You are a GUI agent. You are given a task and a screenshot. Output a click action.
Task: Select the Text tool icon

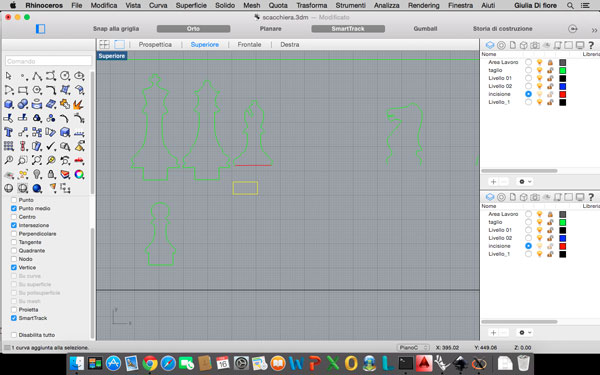coord(8,132)
